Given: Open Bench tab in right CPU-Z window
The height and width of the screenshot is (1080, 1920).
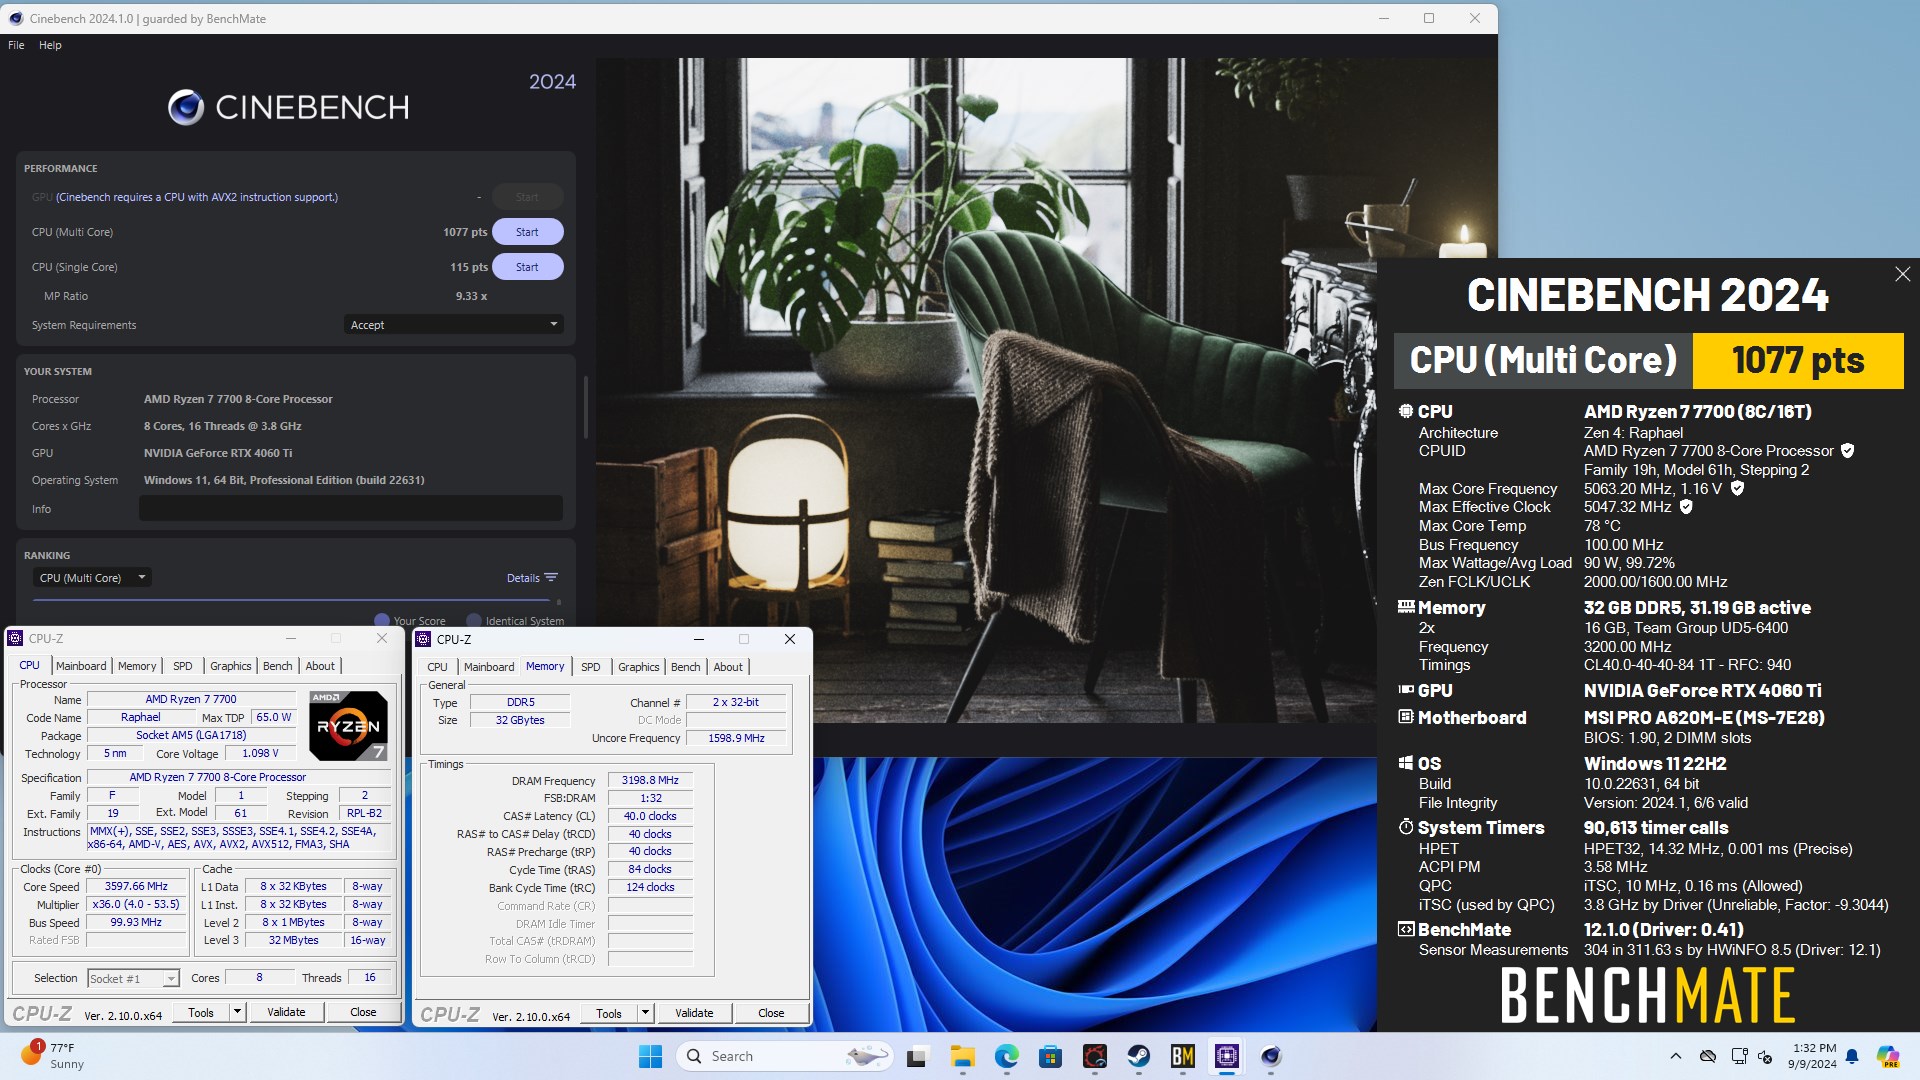Looking at the screenshot, I should coord(686,667).
